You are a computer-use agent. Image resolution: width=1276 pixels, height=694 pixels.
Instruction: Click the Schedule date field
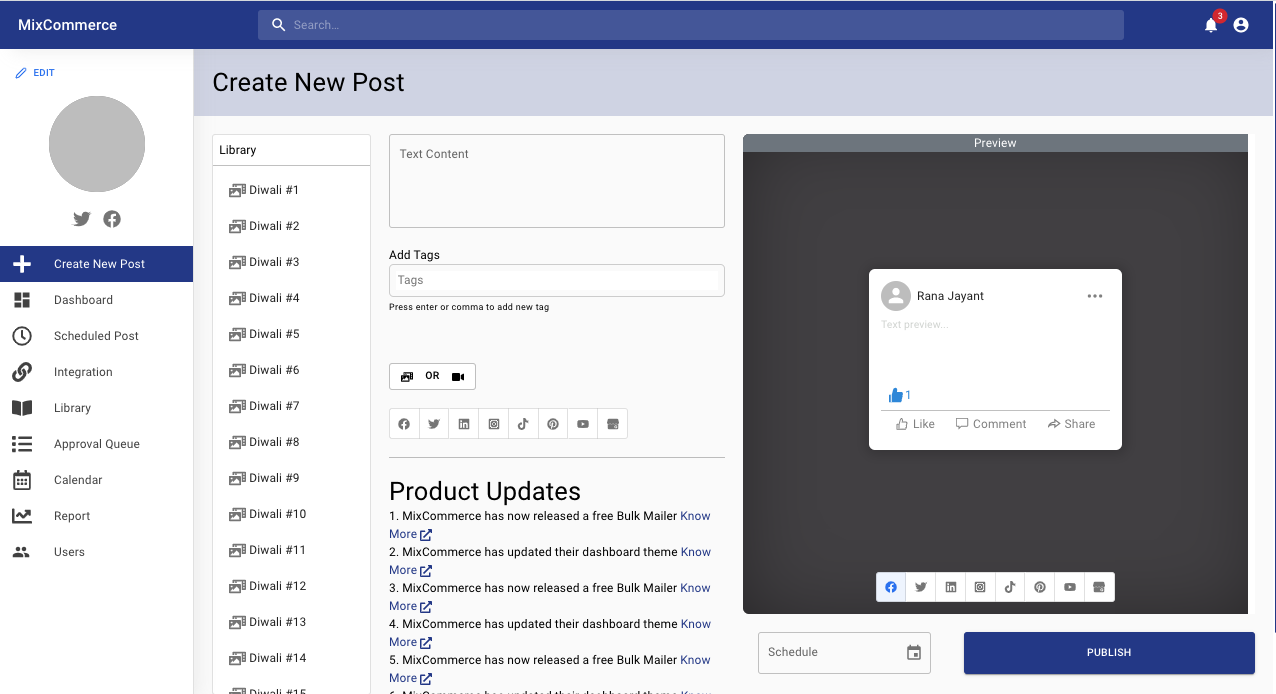[x=844, y=653]
